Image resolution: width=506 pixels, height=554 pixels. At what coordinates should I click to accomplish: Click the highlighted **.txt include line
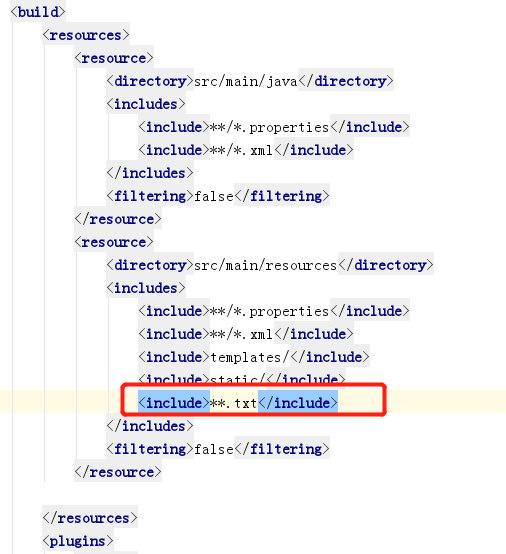[238, 403]
